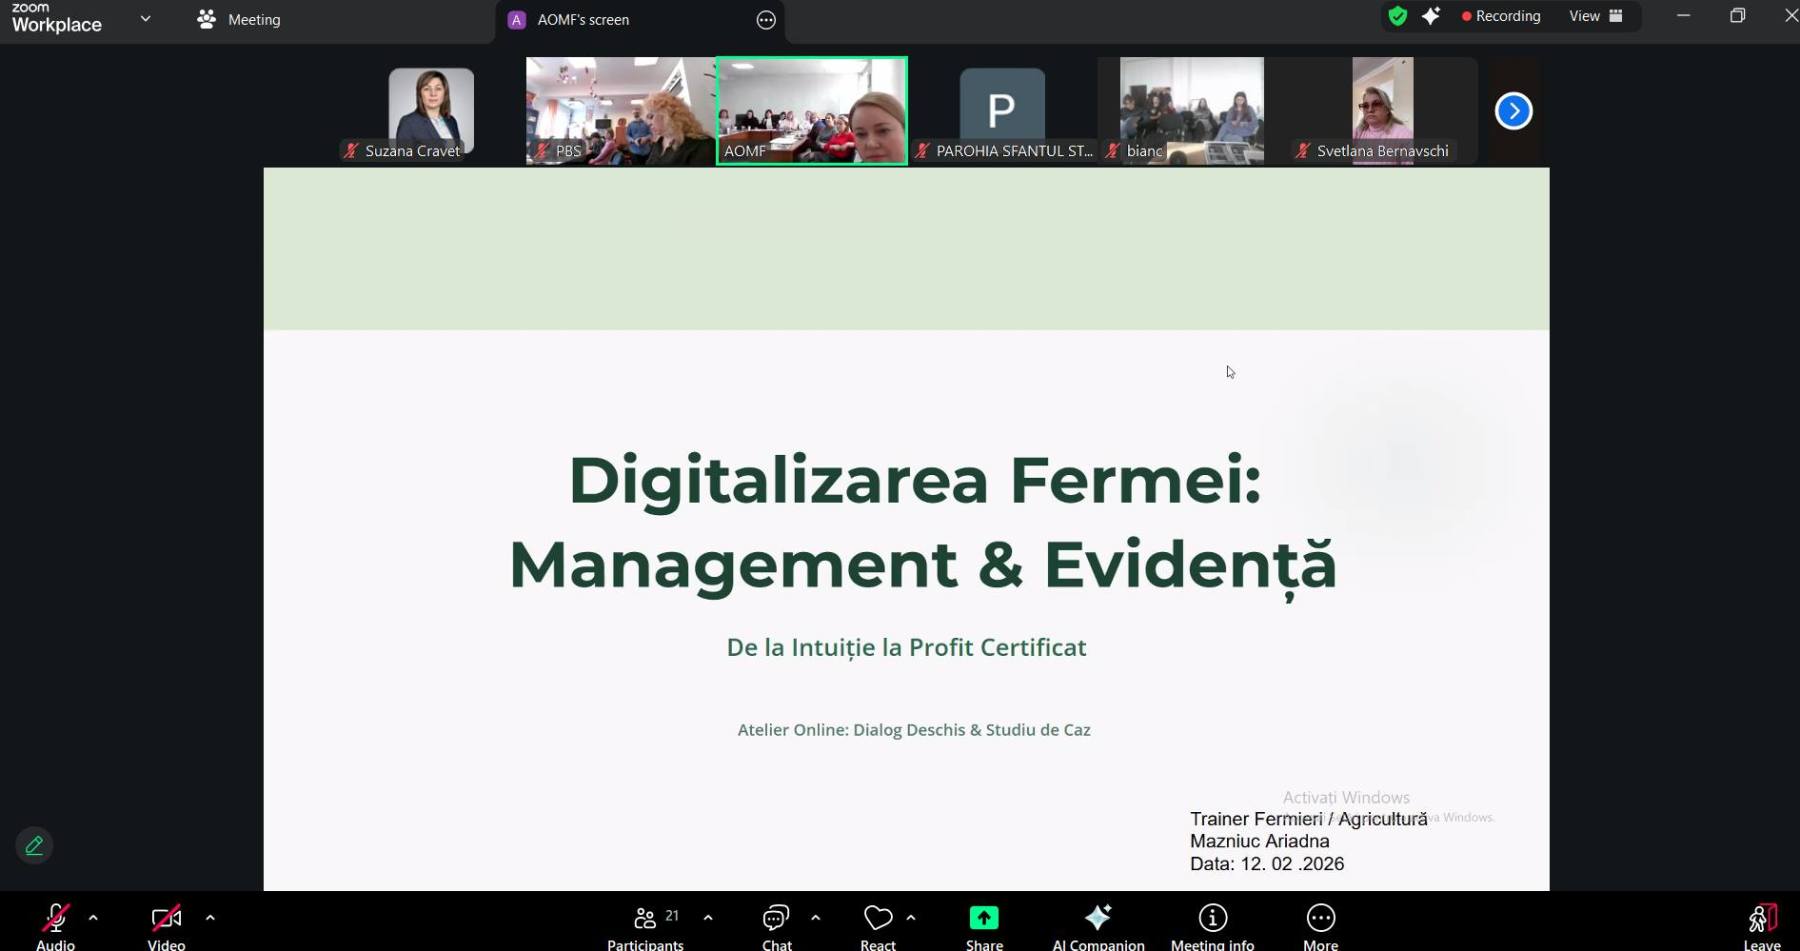Screen dimensions: 1800x951
Task: Click the green encryption shield icon
Action: tap(1398, 16)
